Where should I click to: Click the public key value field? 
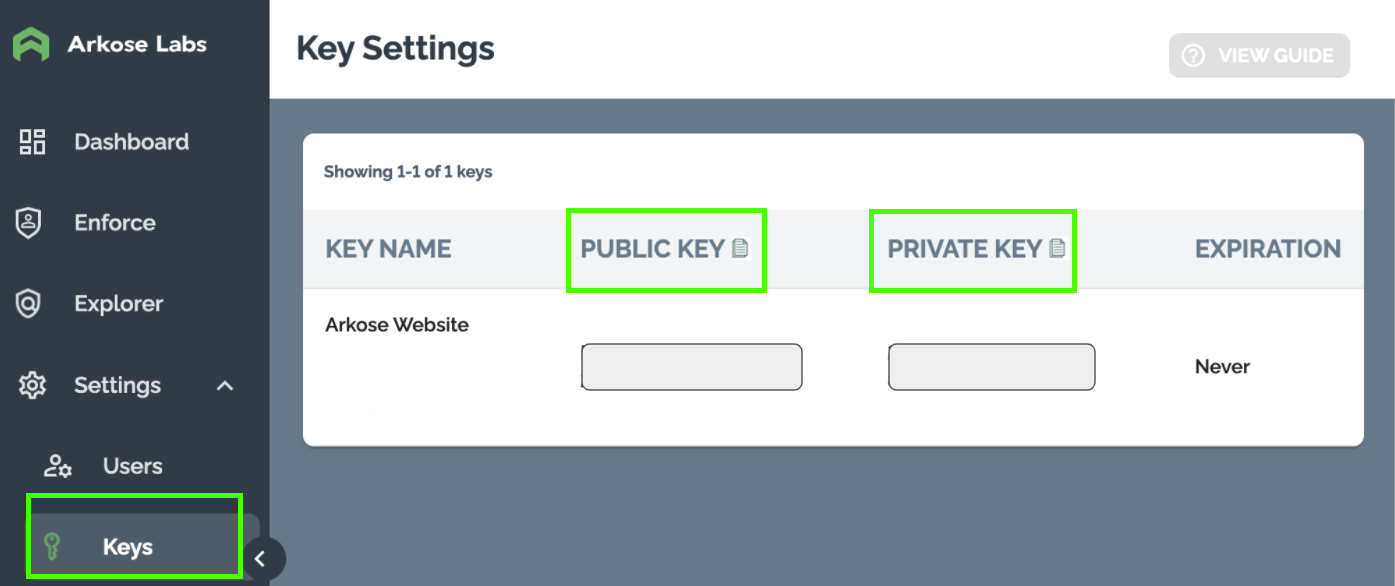click(x=691, y=367)
